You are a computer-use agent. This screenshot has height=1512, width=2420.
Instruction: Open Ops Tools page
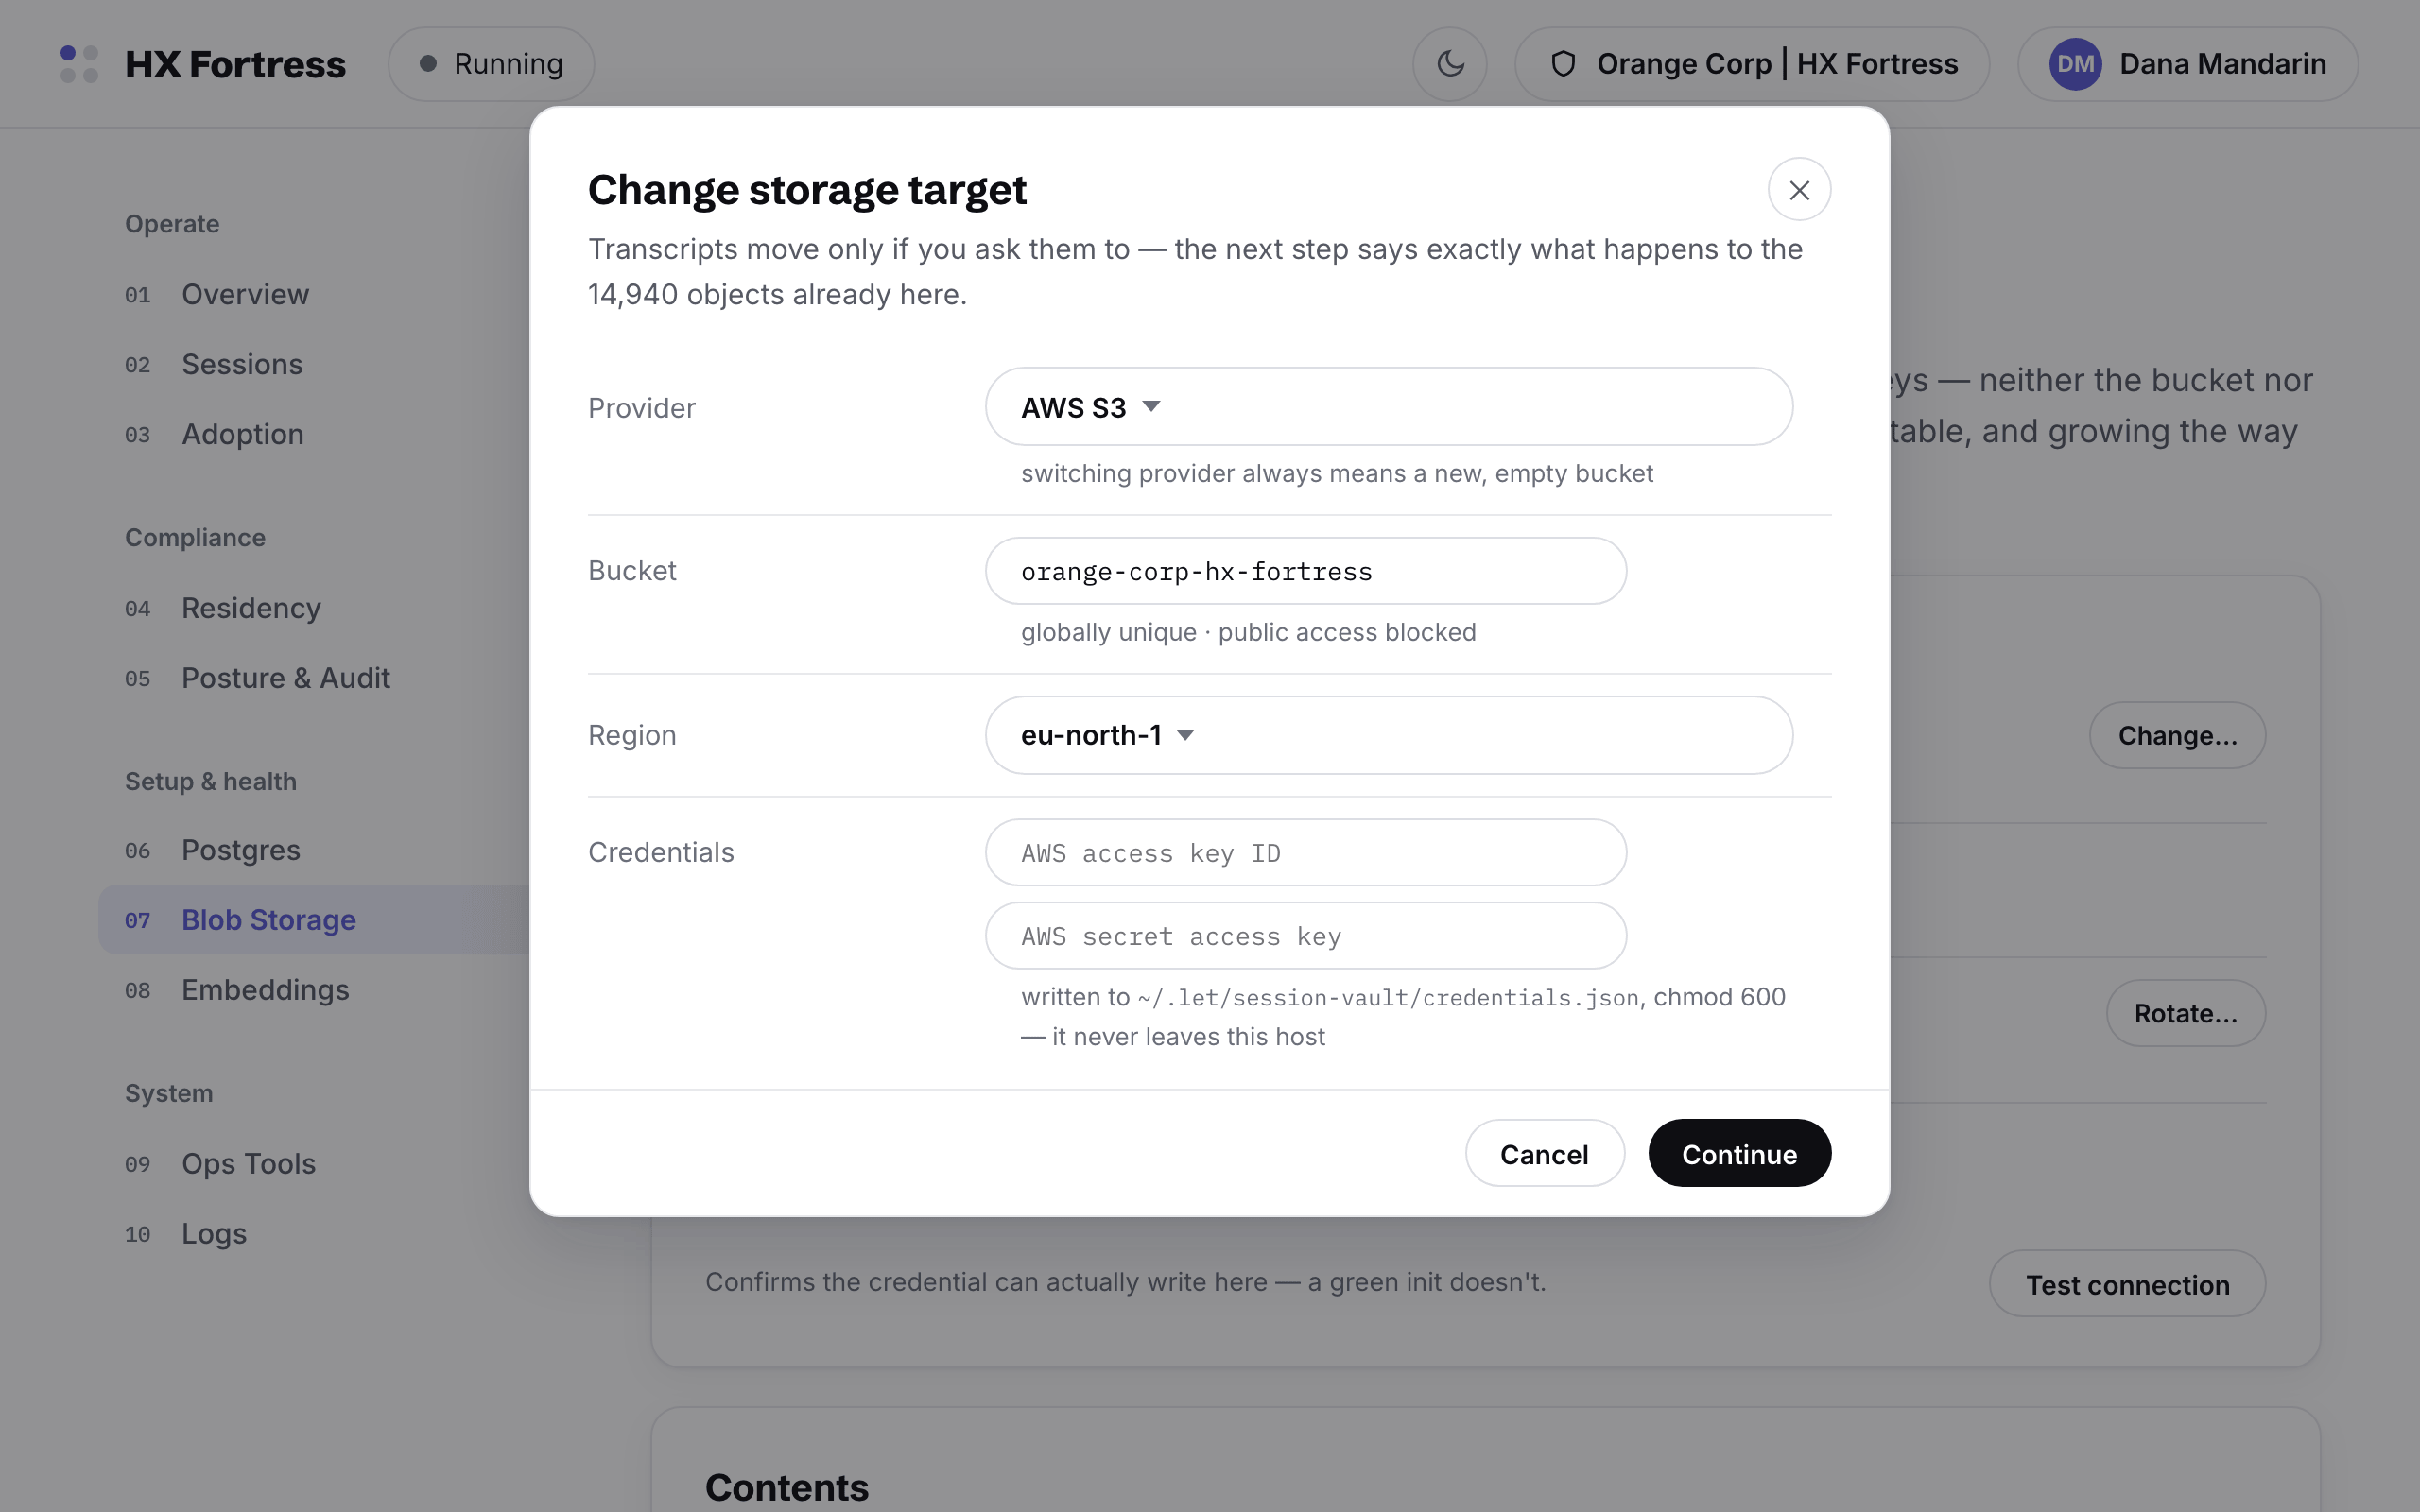[x=315, y=1164]
